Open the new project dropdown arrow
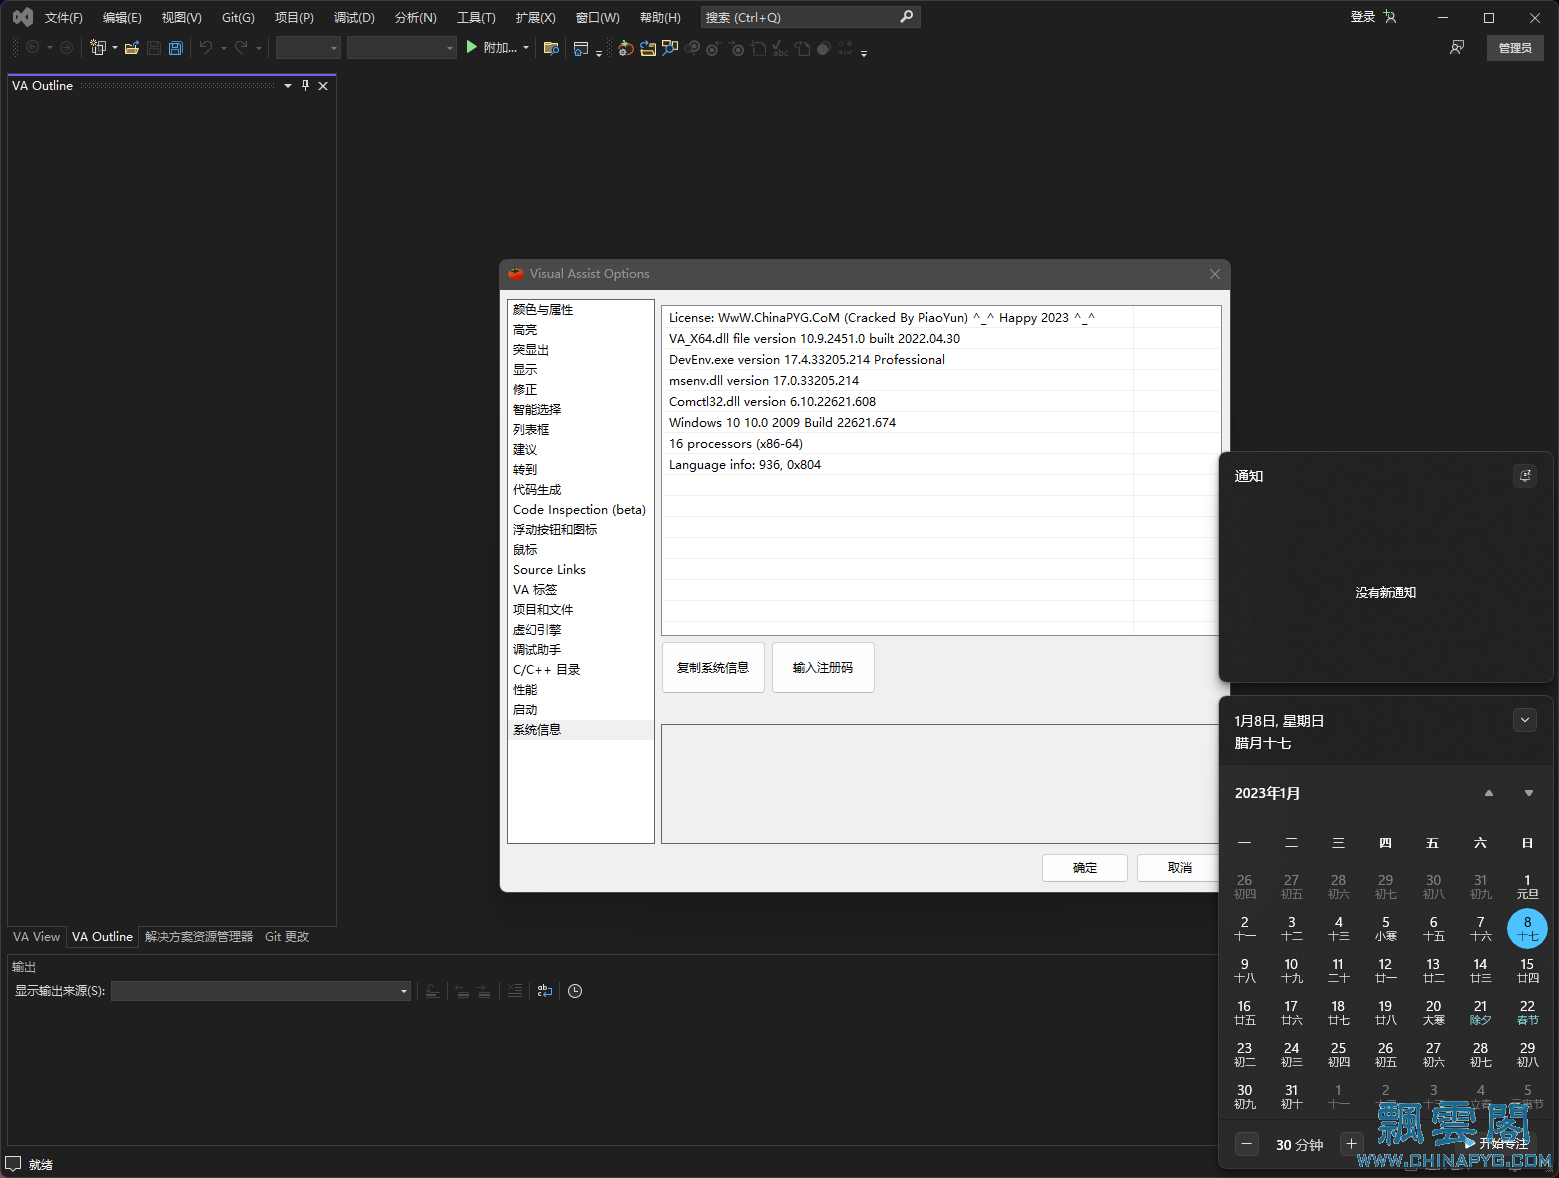The height and width of the screenshot is (1178, 1559). tap(115, 47)
